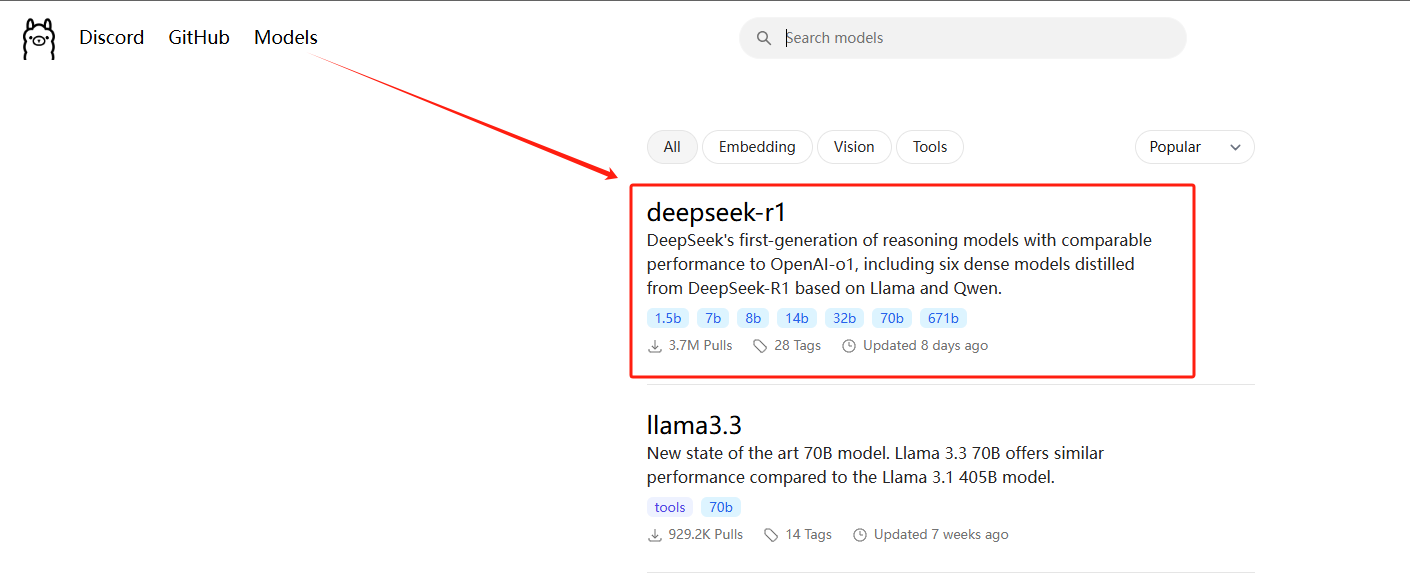The height and width of the screenshot is (580, 1410).
Task: Click the 3.7M Pulls text
Action: click(700, 346)
